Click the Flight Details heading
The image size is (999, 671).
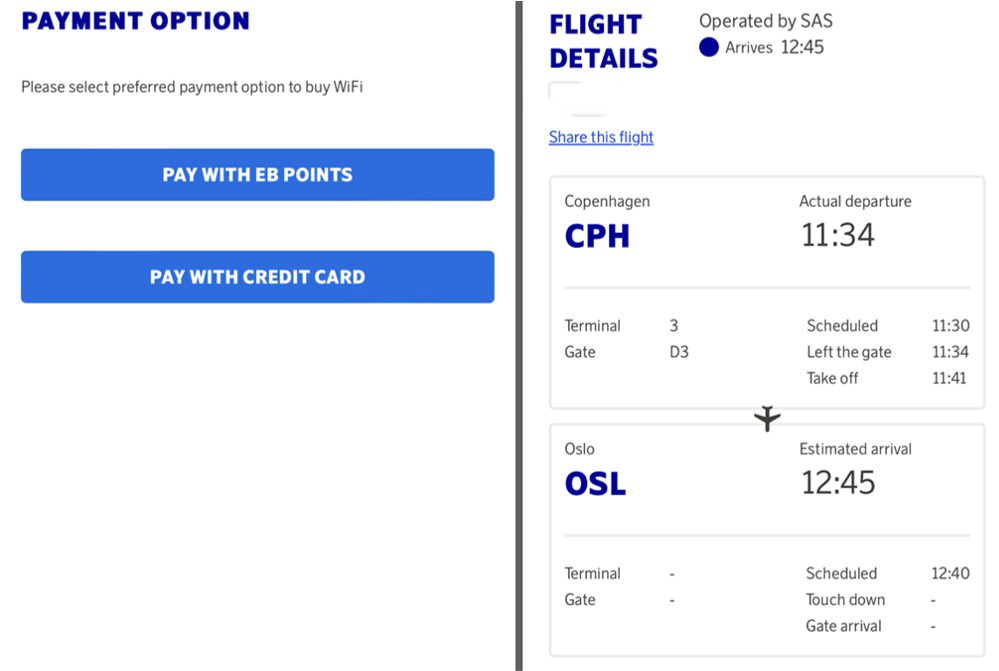(603, 41)
